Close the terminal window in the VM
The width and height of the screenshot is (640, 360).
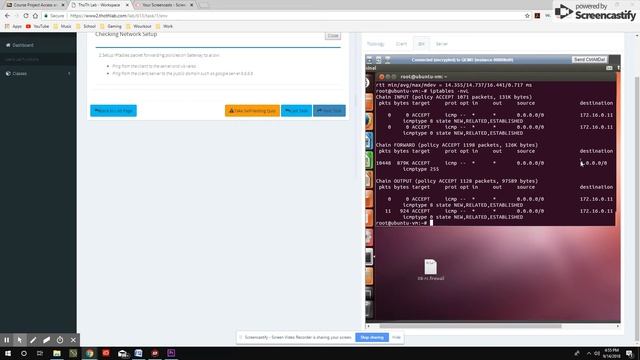(382, 77)
